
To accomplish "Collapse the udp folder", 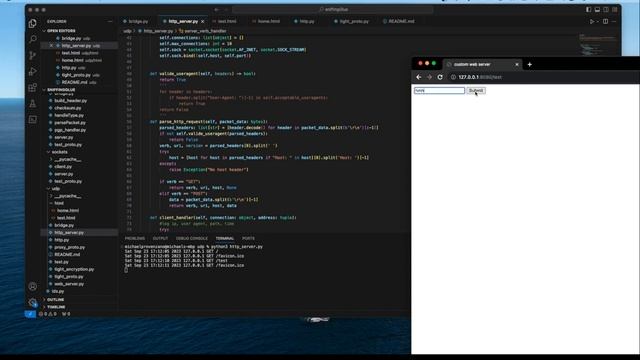I will [x=53, y=189].
